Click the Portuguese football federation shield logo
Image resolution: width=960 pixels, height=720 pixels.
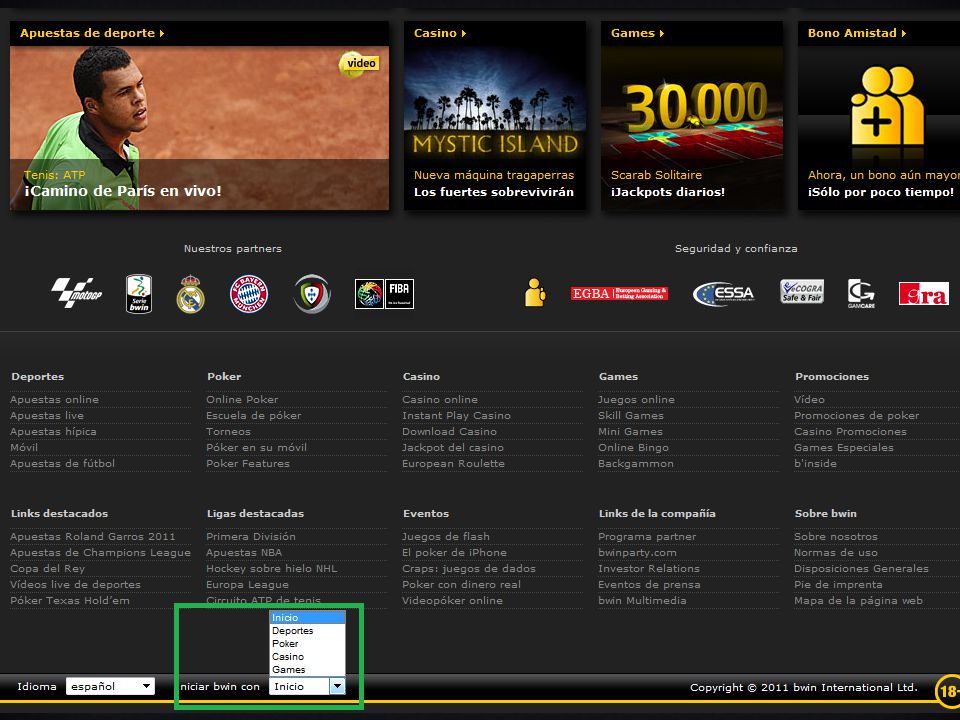tap(312, 294)
